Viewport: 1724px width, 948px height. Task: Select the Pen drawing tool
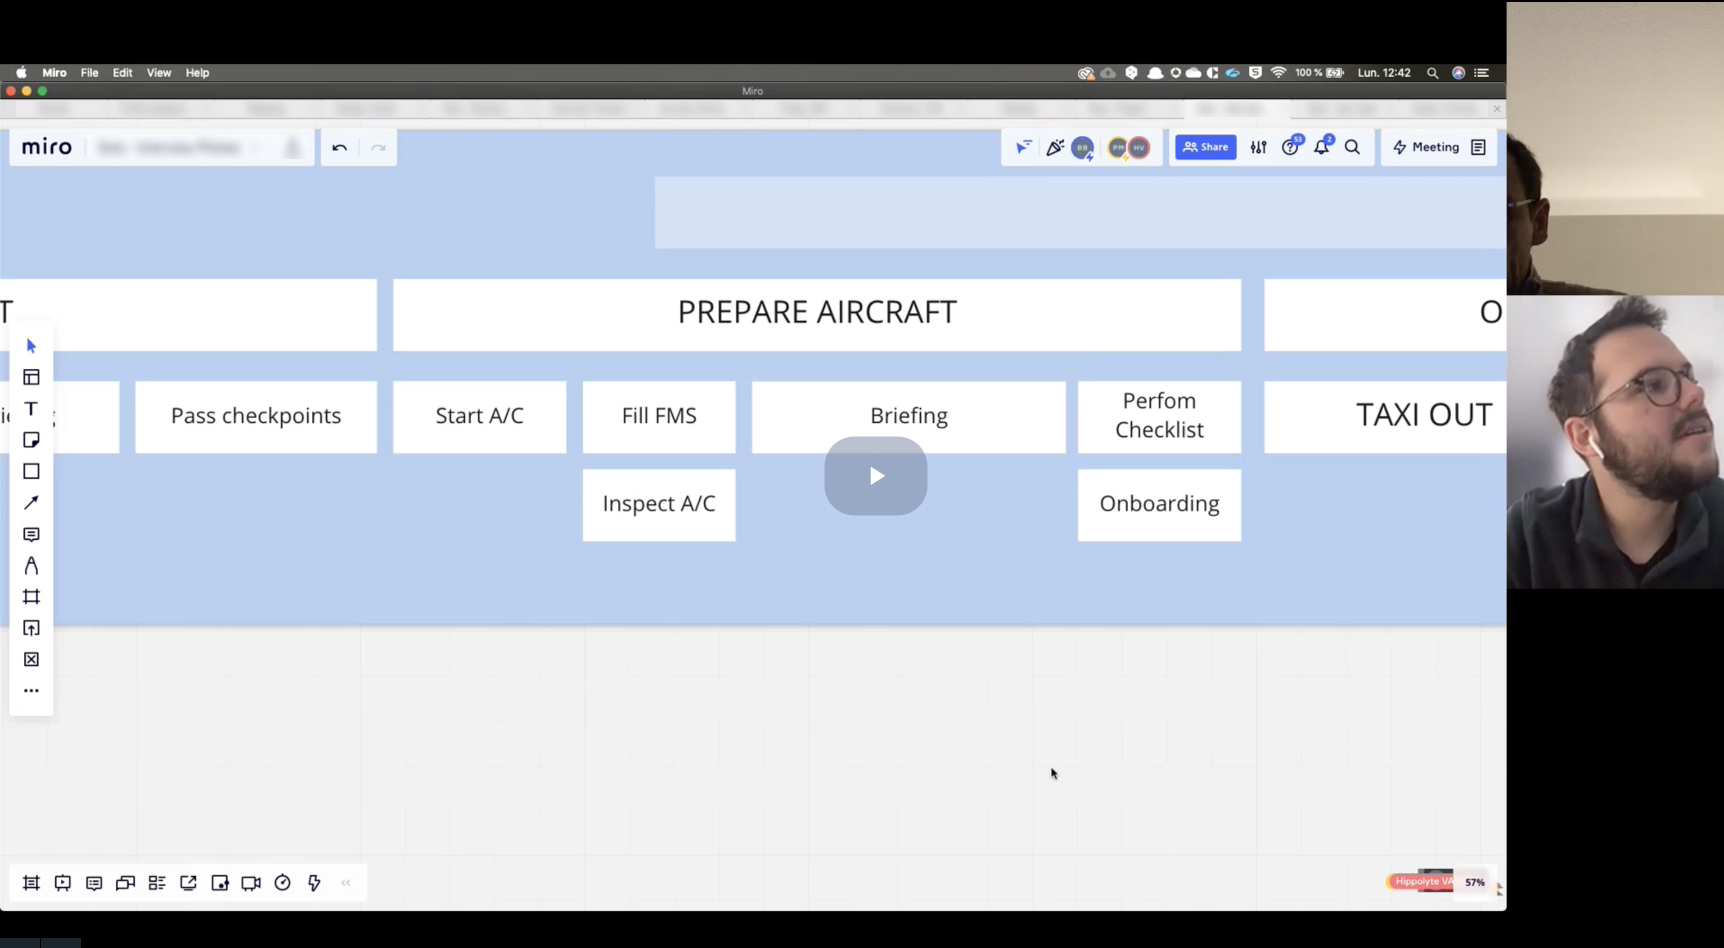click(x=31, y=566)
